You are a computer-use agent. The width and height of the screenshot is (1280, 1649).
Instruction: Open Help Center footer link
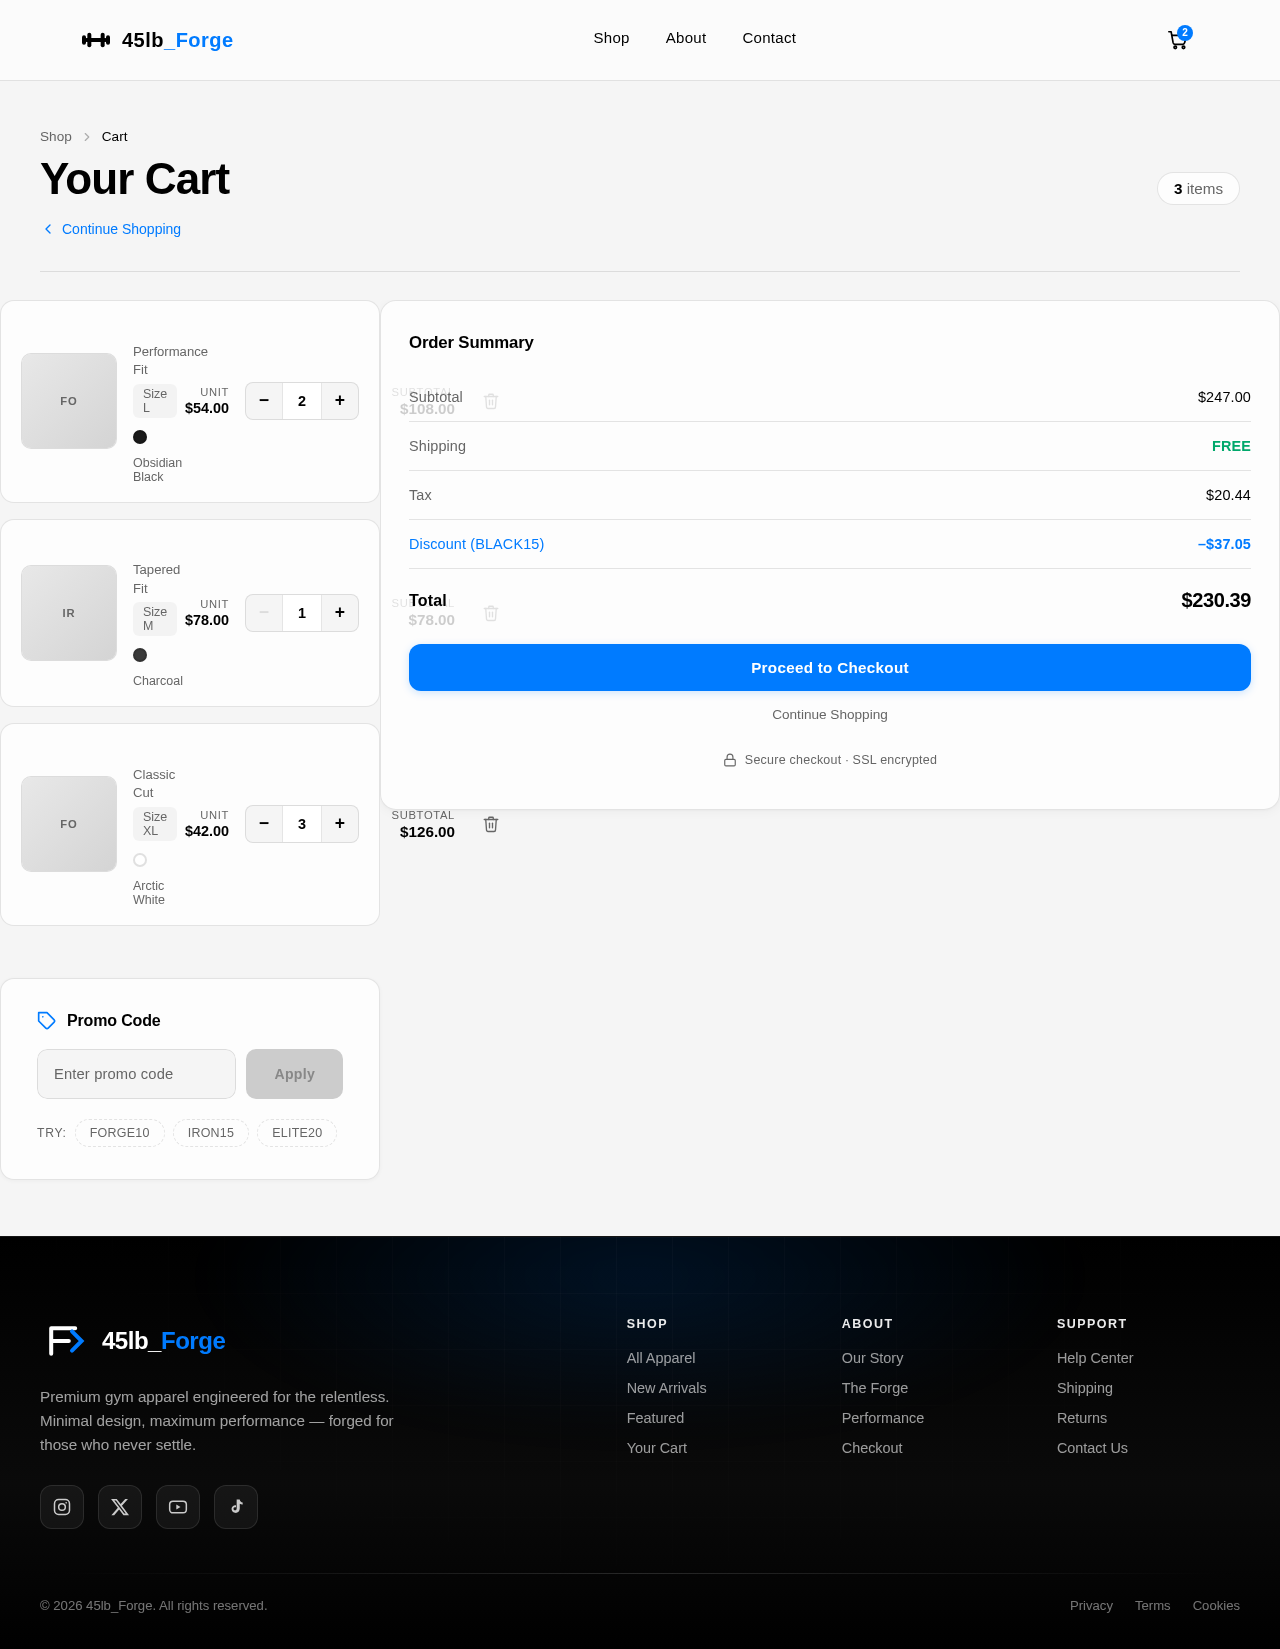(x=1095, y=1358)
